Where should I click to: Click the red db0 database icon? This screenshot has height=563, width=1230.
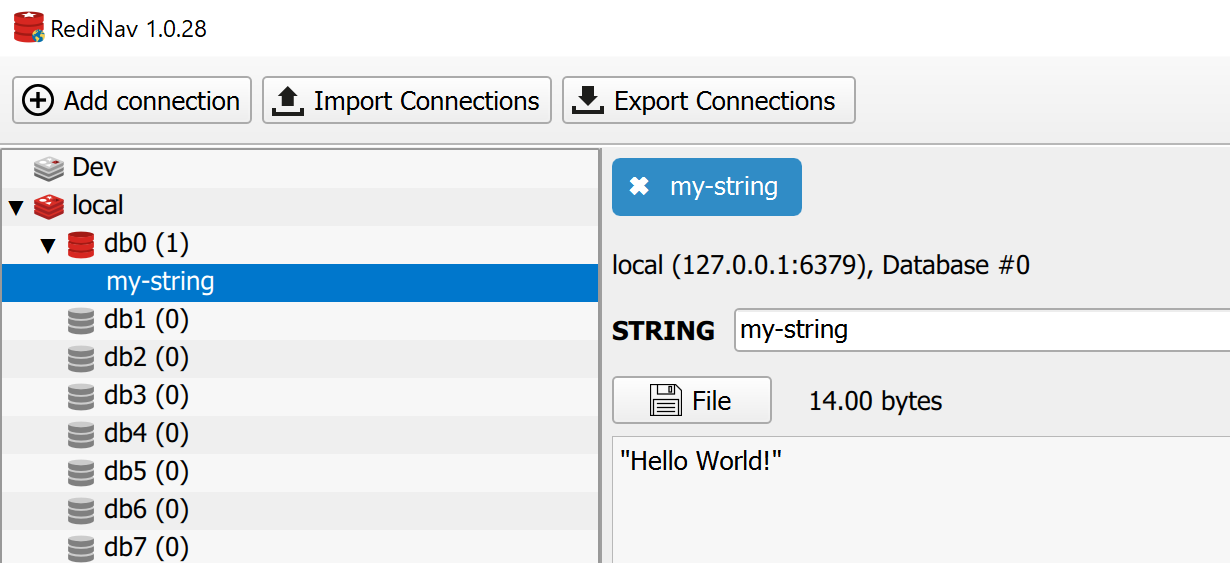(81, 244)
